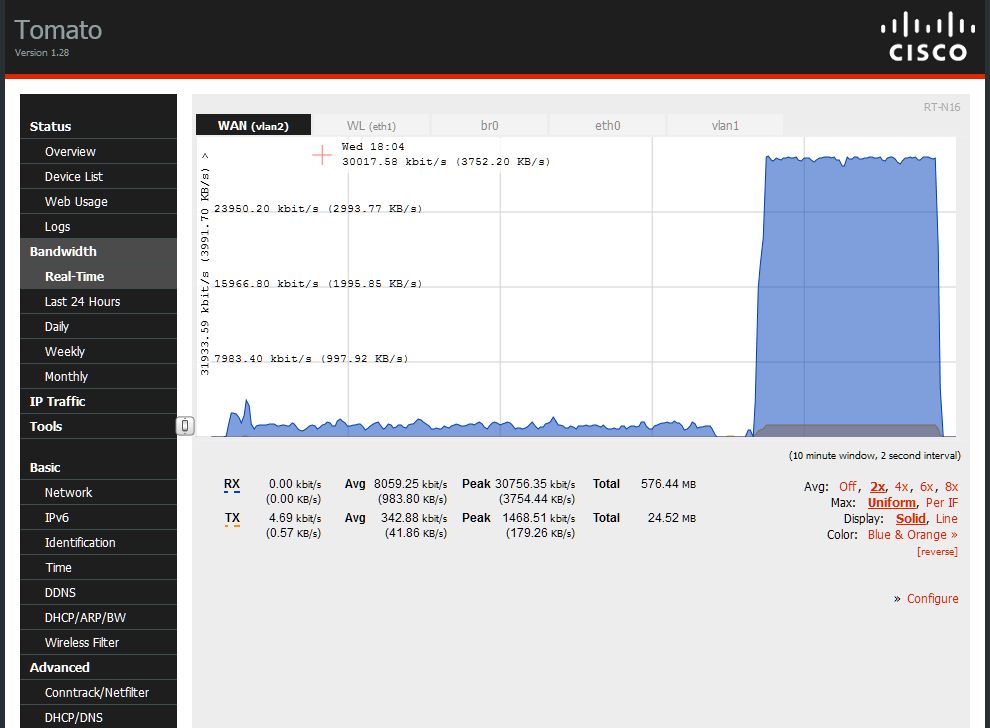Click the Cisco logo in the header
The image size is (990, 728).
point(927,37)
